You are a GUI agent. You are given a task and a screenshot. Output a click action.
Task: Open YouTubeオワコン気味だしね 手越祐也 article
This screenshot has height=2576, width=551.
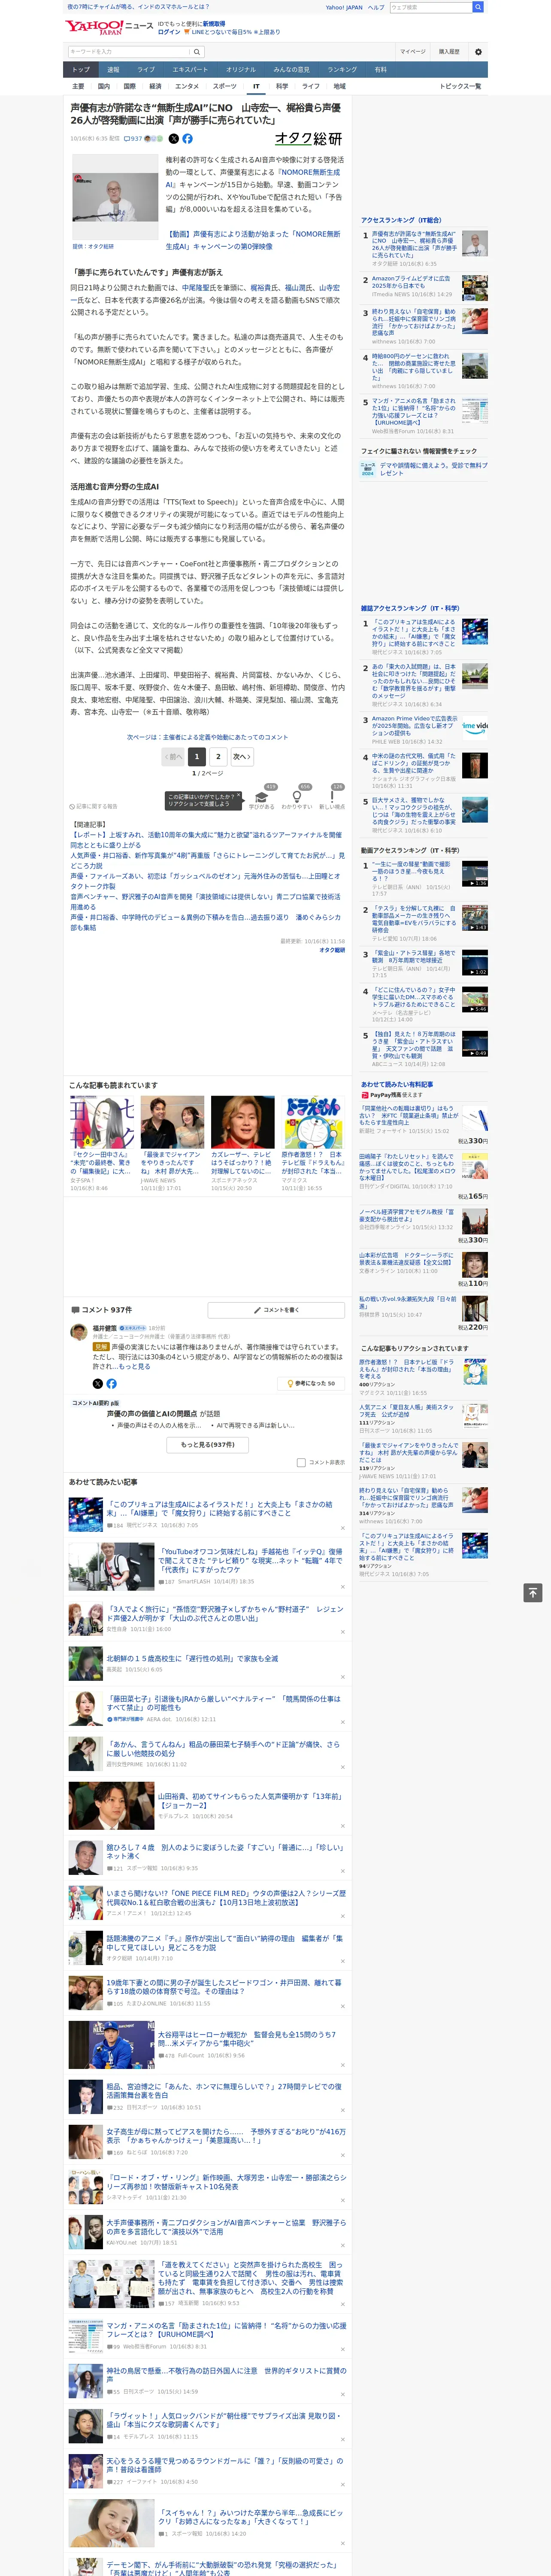click(250, 1561)
